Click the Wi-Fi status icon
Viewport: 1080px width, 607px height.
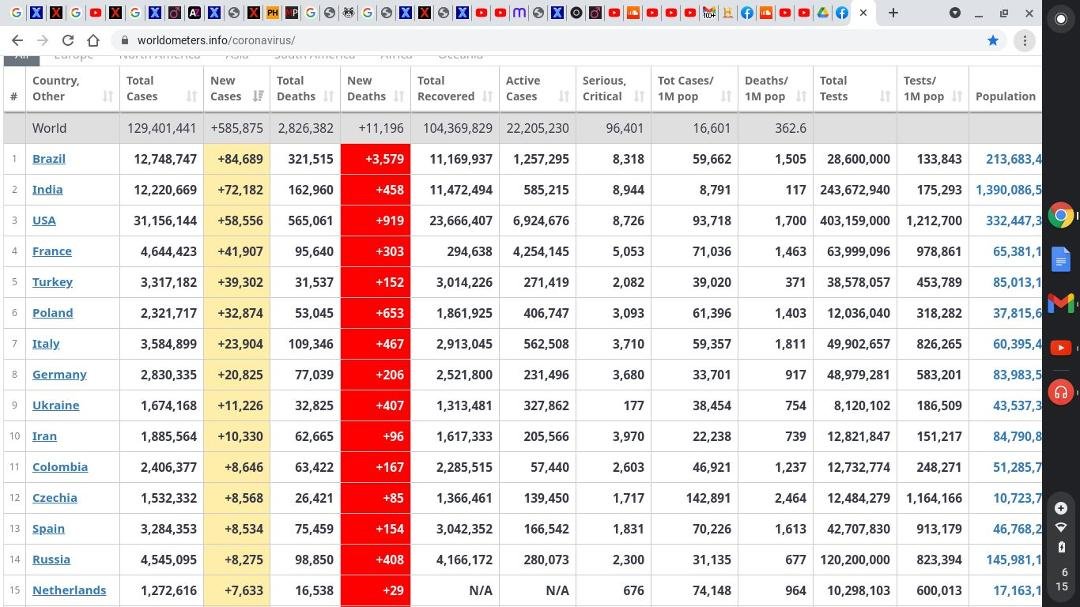coord(1061,527)
